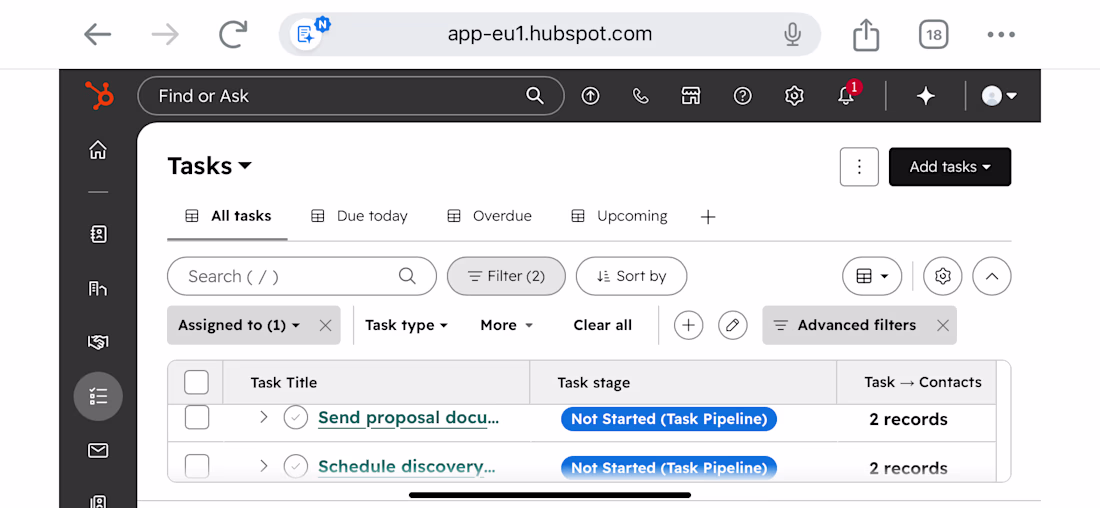Expand the Schedule discovery task row
This screenshot has height=508, width=1100.
(x=264, y=466)
